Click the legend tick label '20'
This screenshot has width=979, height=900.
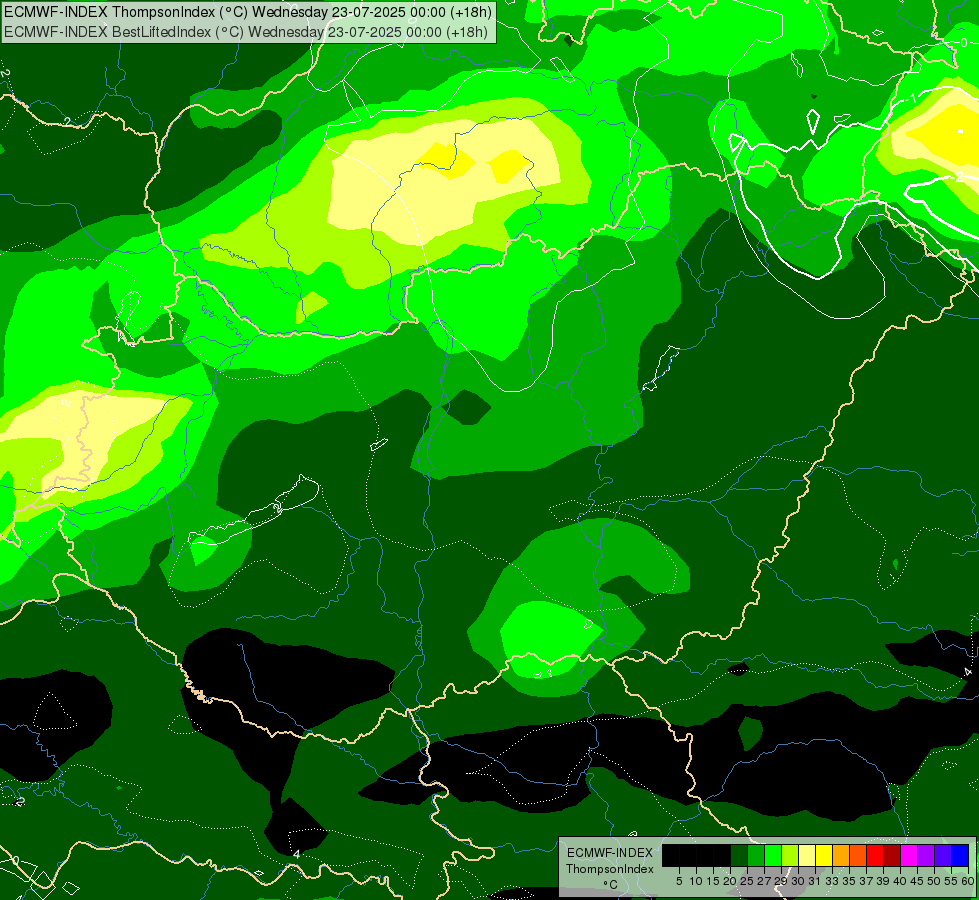pos(730,881)
